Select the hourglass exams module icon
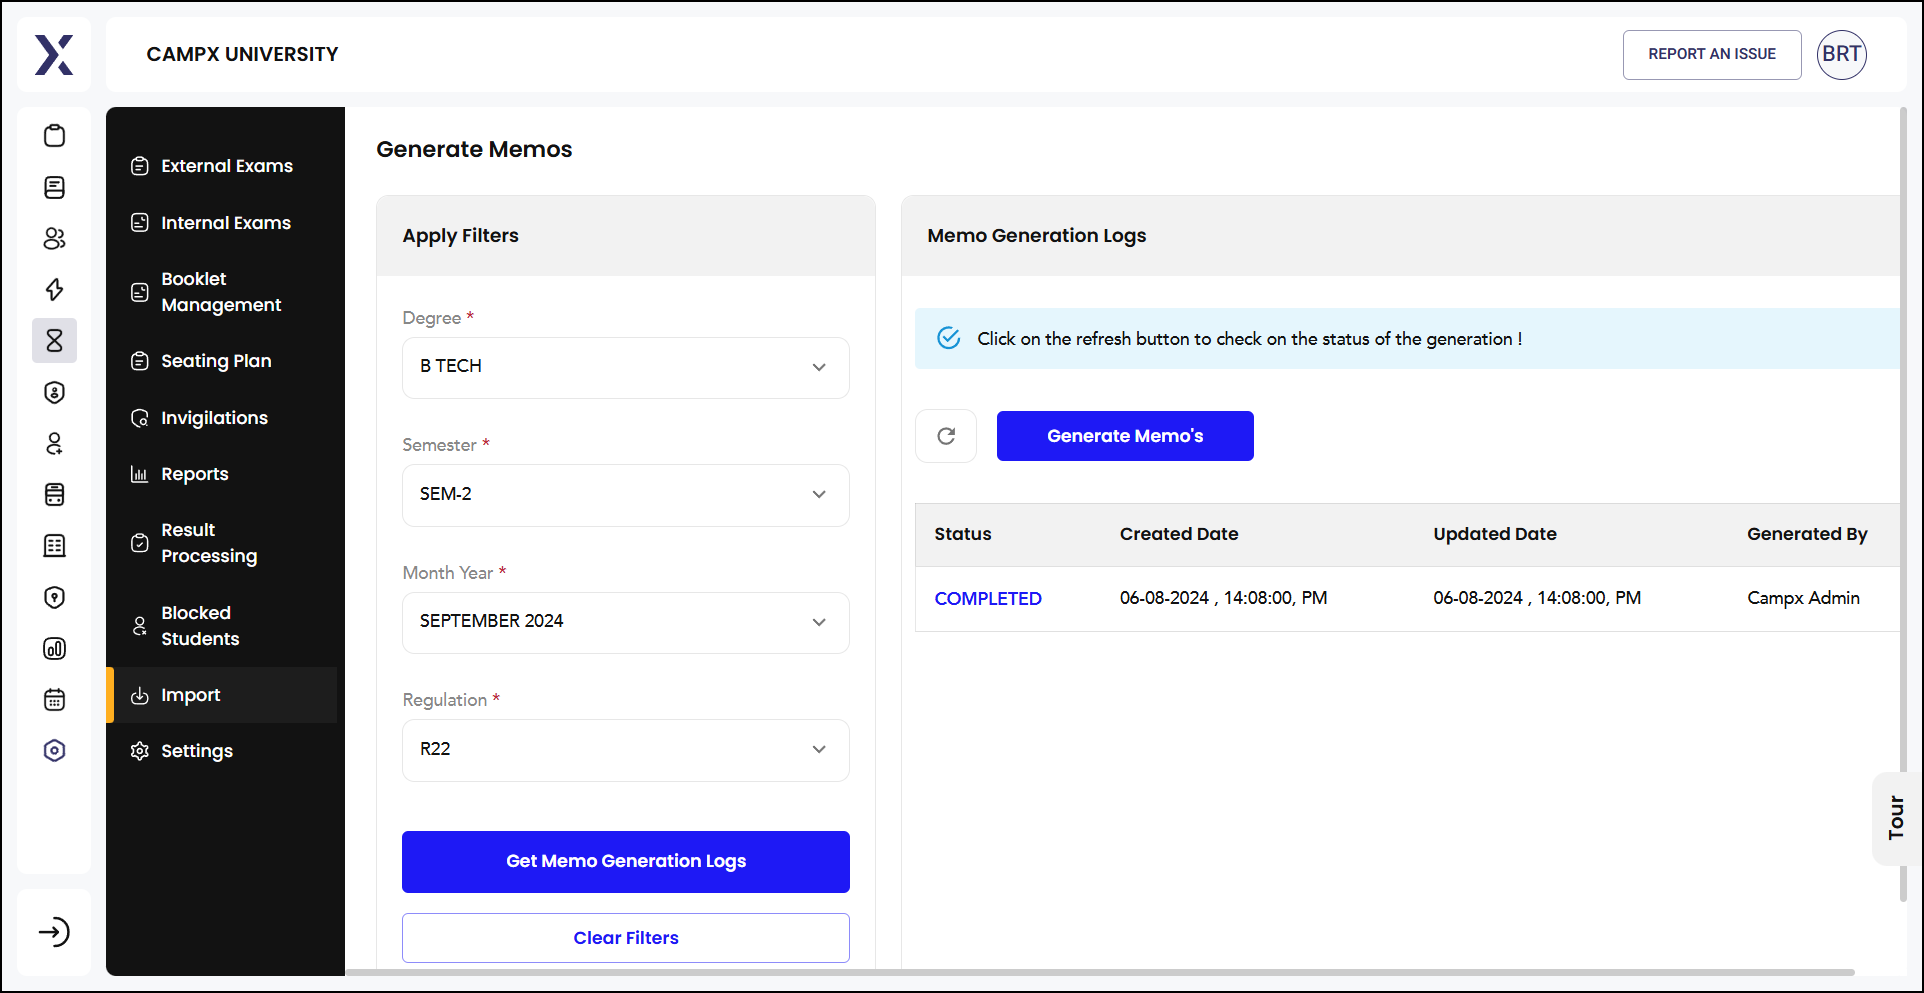Viewport: 1924px width, 993px height. click(55, 341)
